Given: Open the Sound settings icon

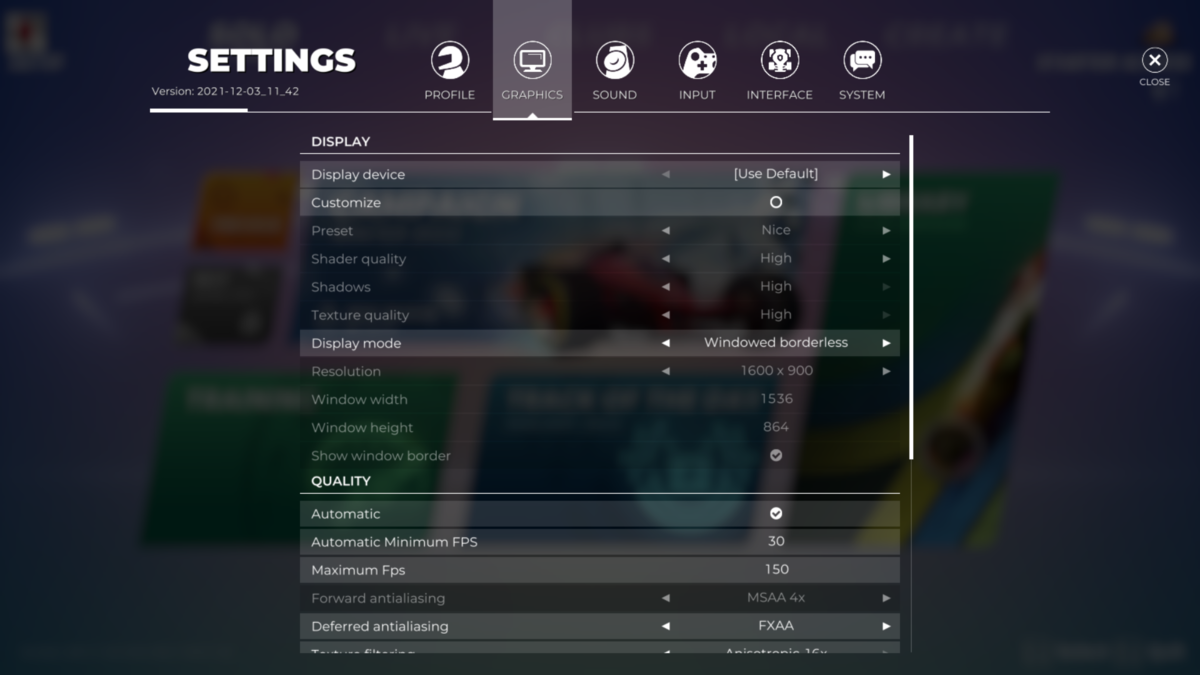Looking at the screenshot, I should [614, 61].
